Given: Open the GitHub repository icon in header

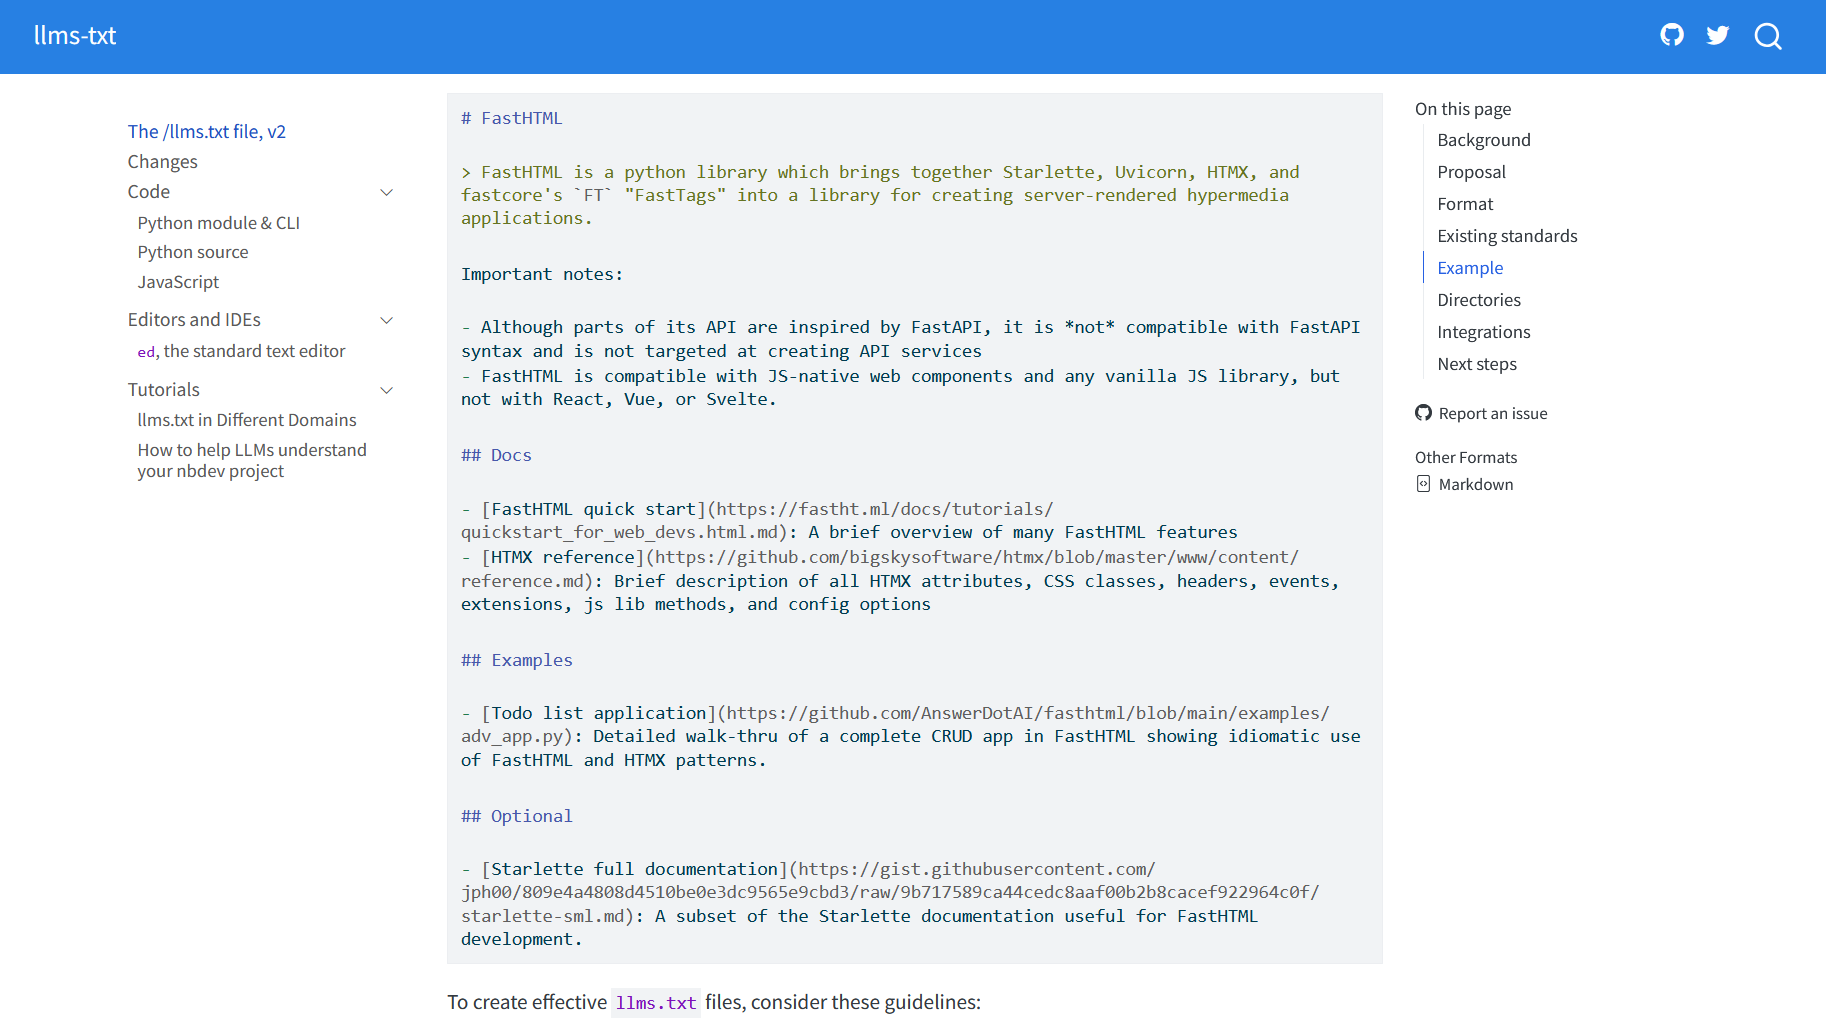Looking at the screenshot, I should coord(1671,36).
